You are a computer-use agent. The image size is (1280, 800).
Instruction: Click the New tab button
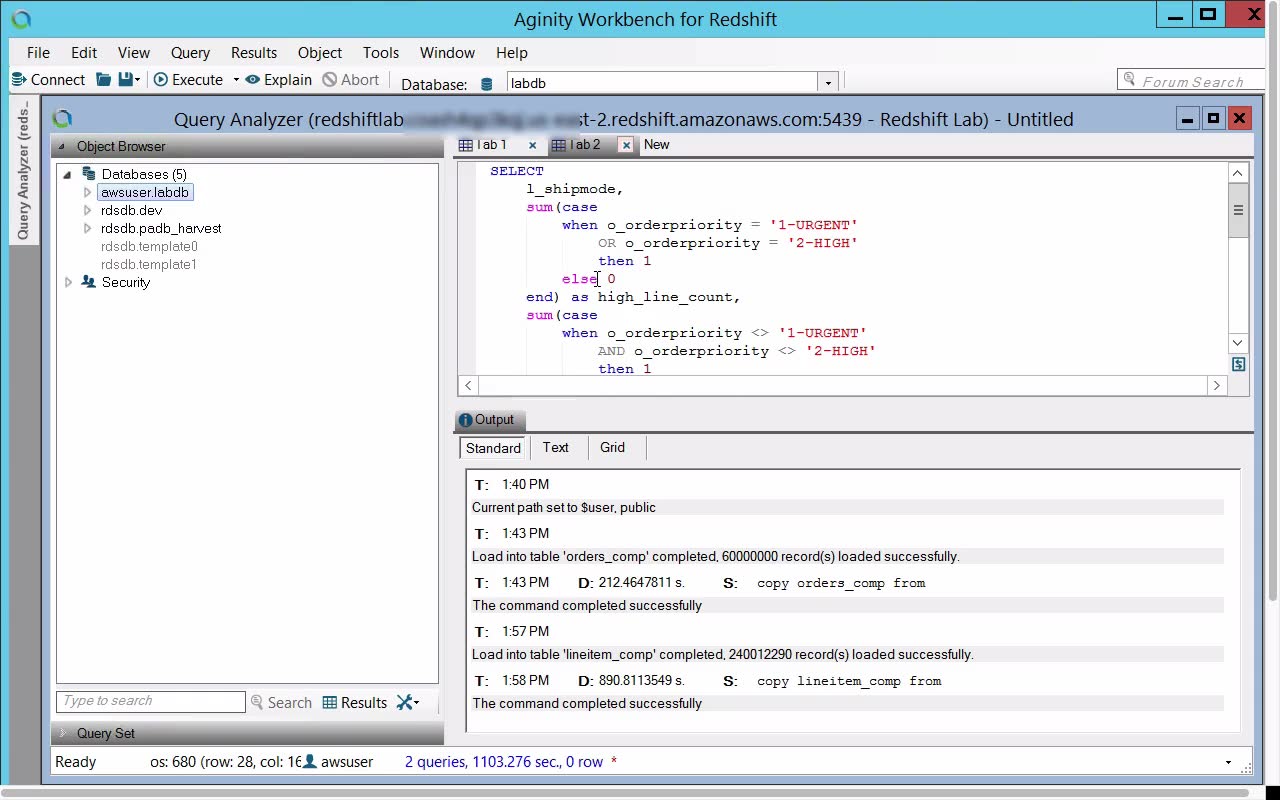click(656, 145)
